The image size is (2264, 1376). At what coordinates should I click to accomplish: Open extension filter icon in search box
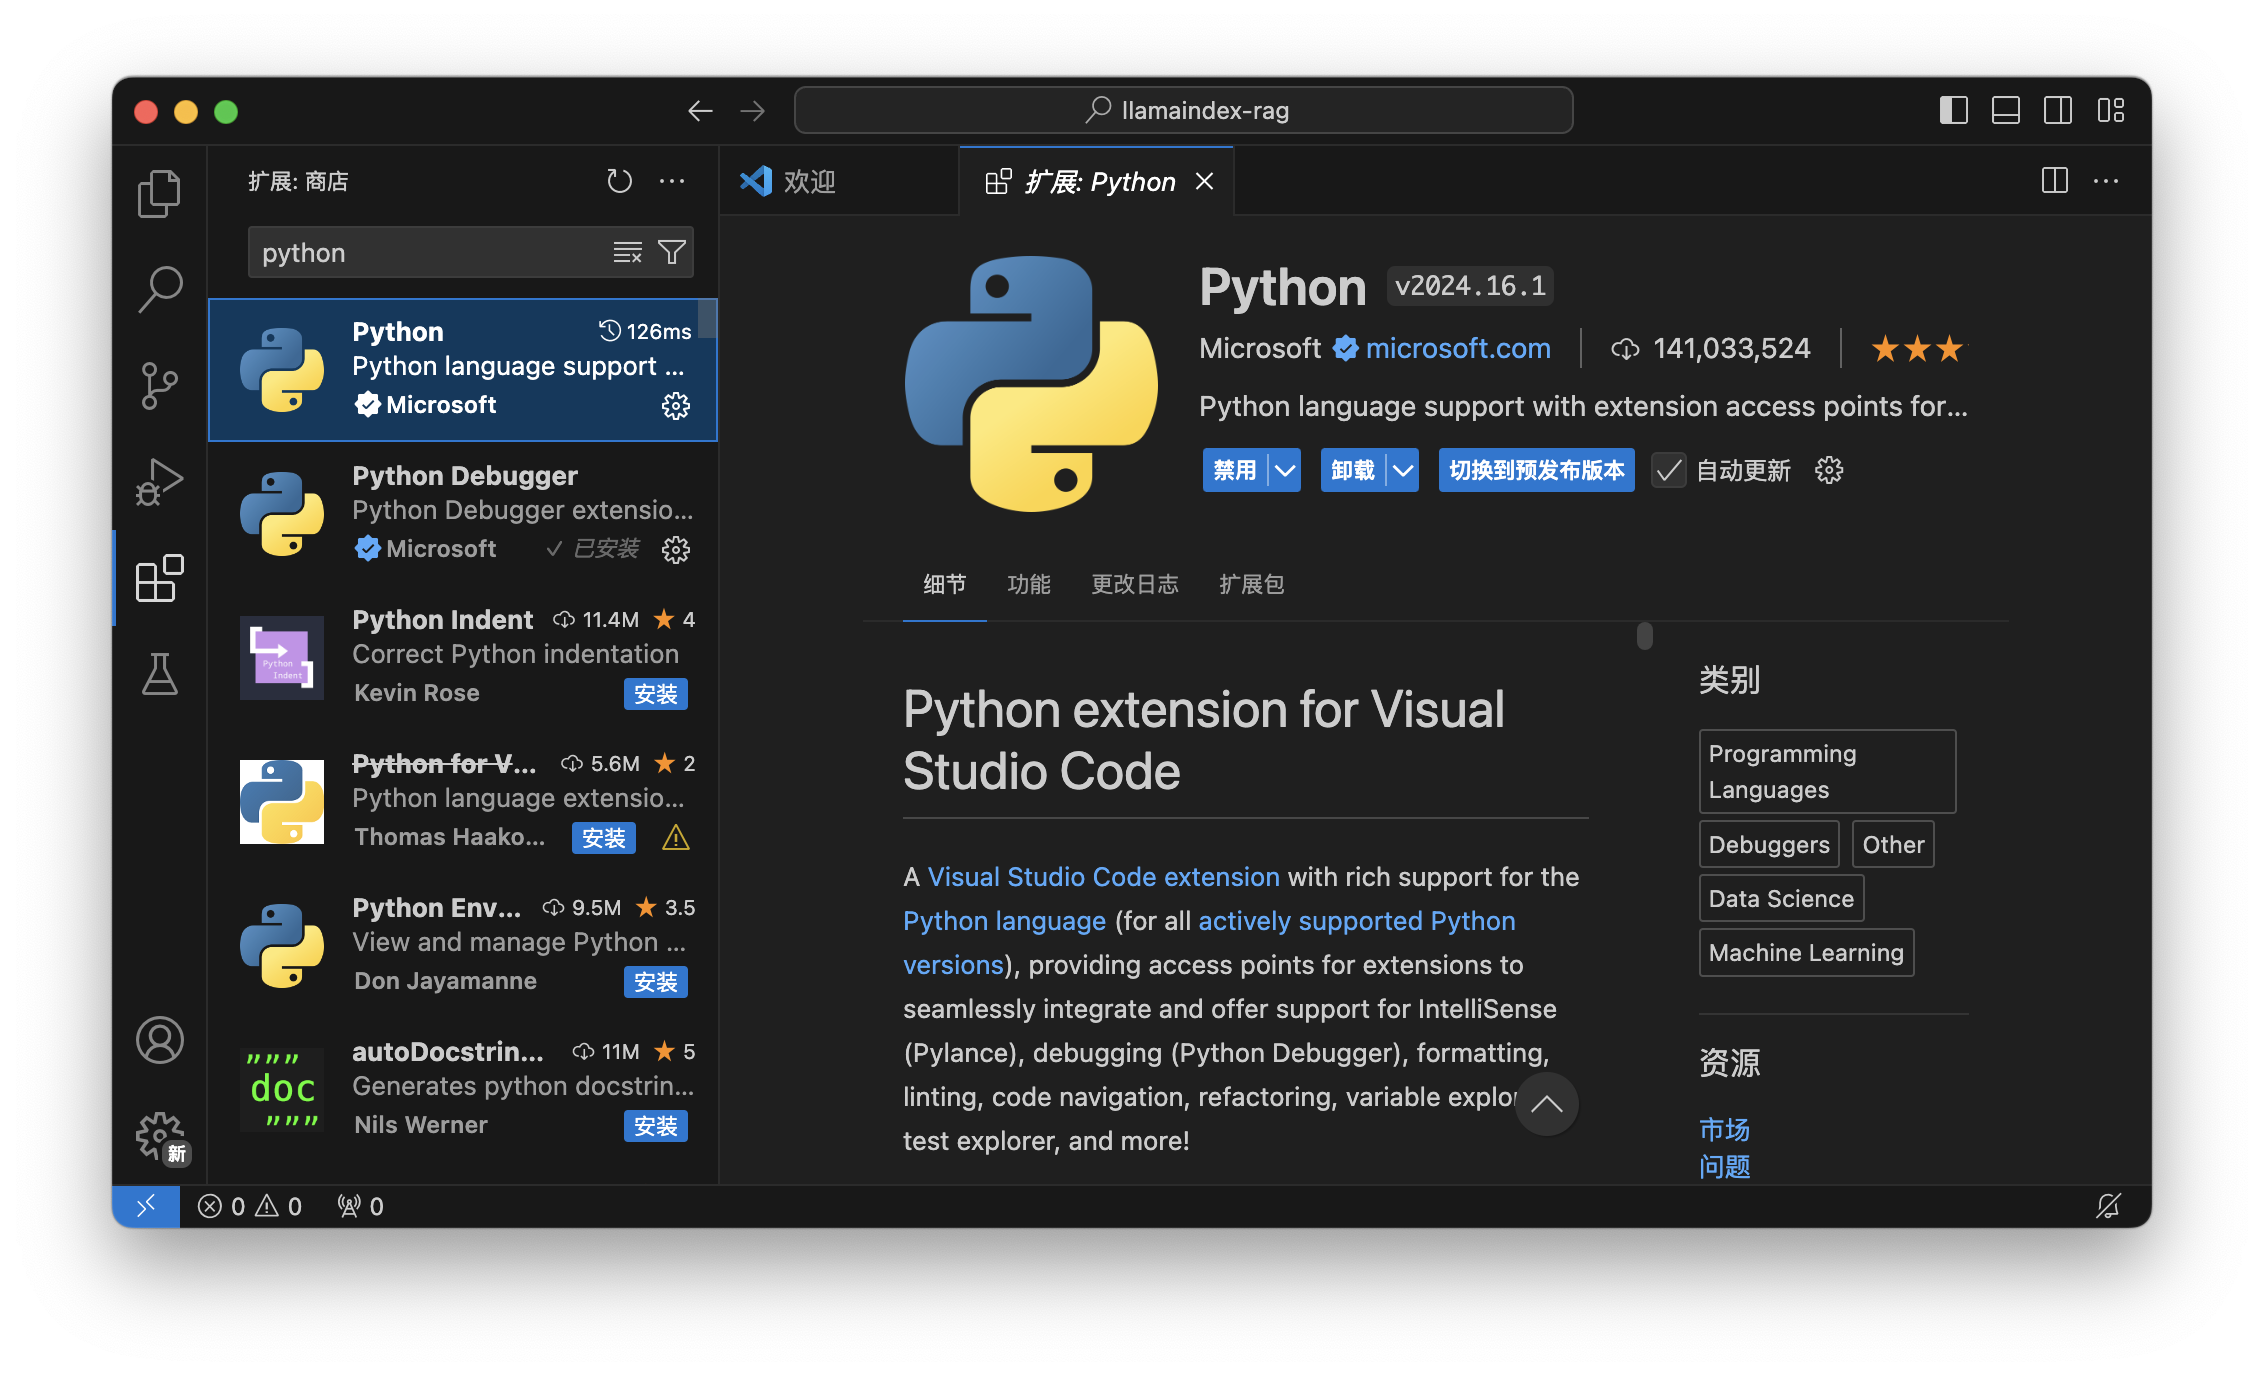[673, 252]
